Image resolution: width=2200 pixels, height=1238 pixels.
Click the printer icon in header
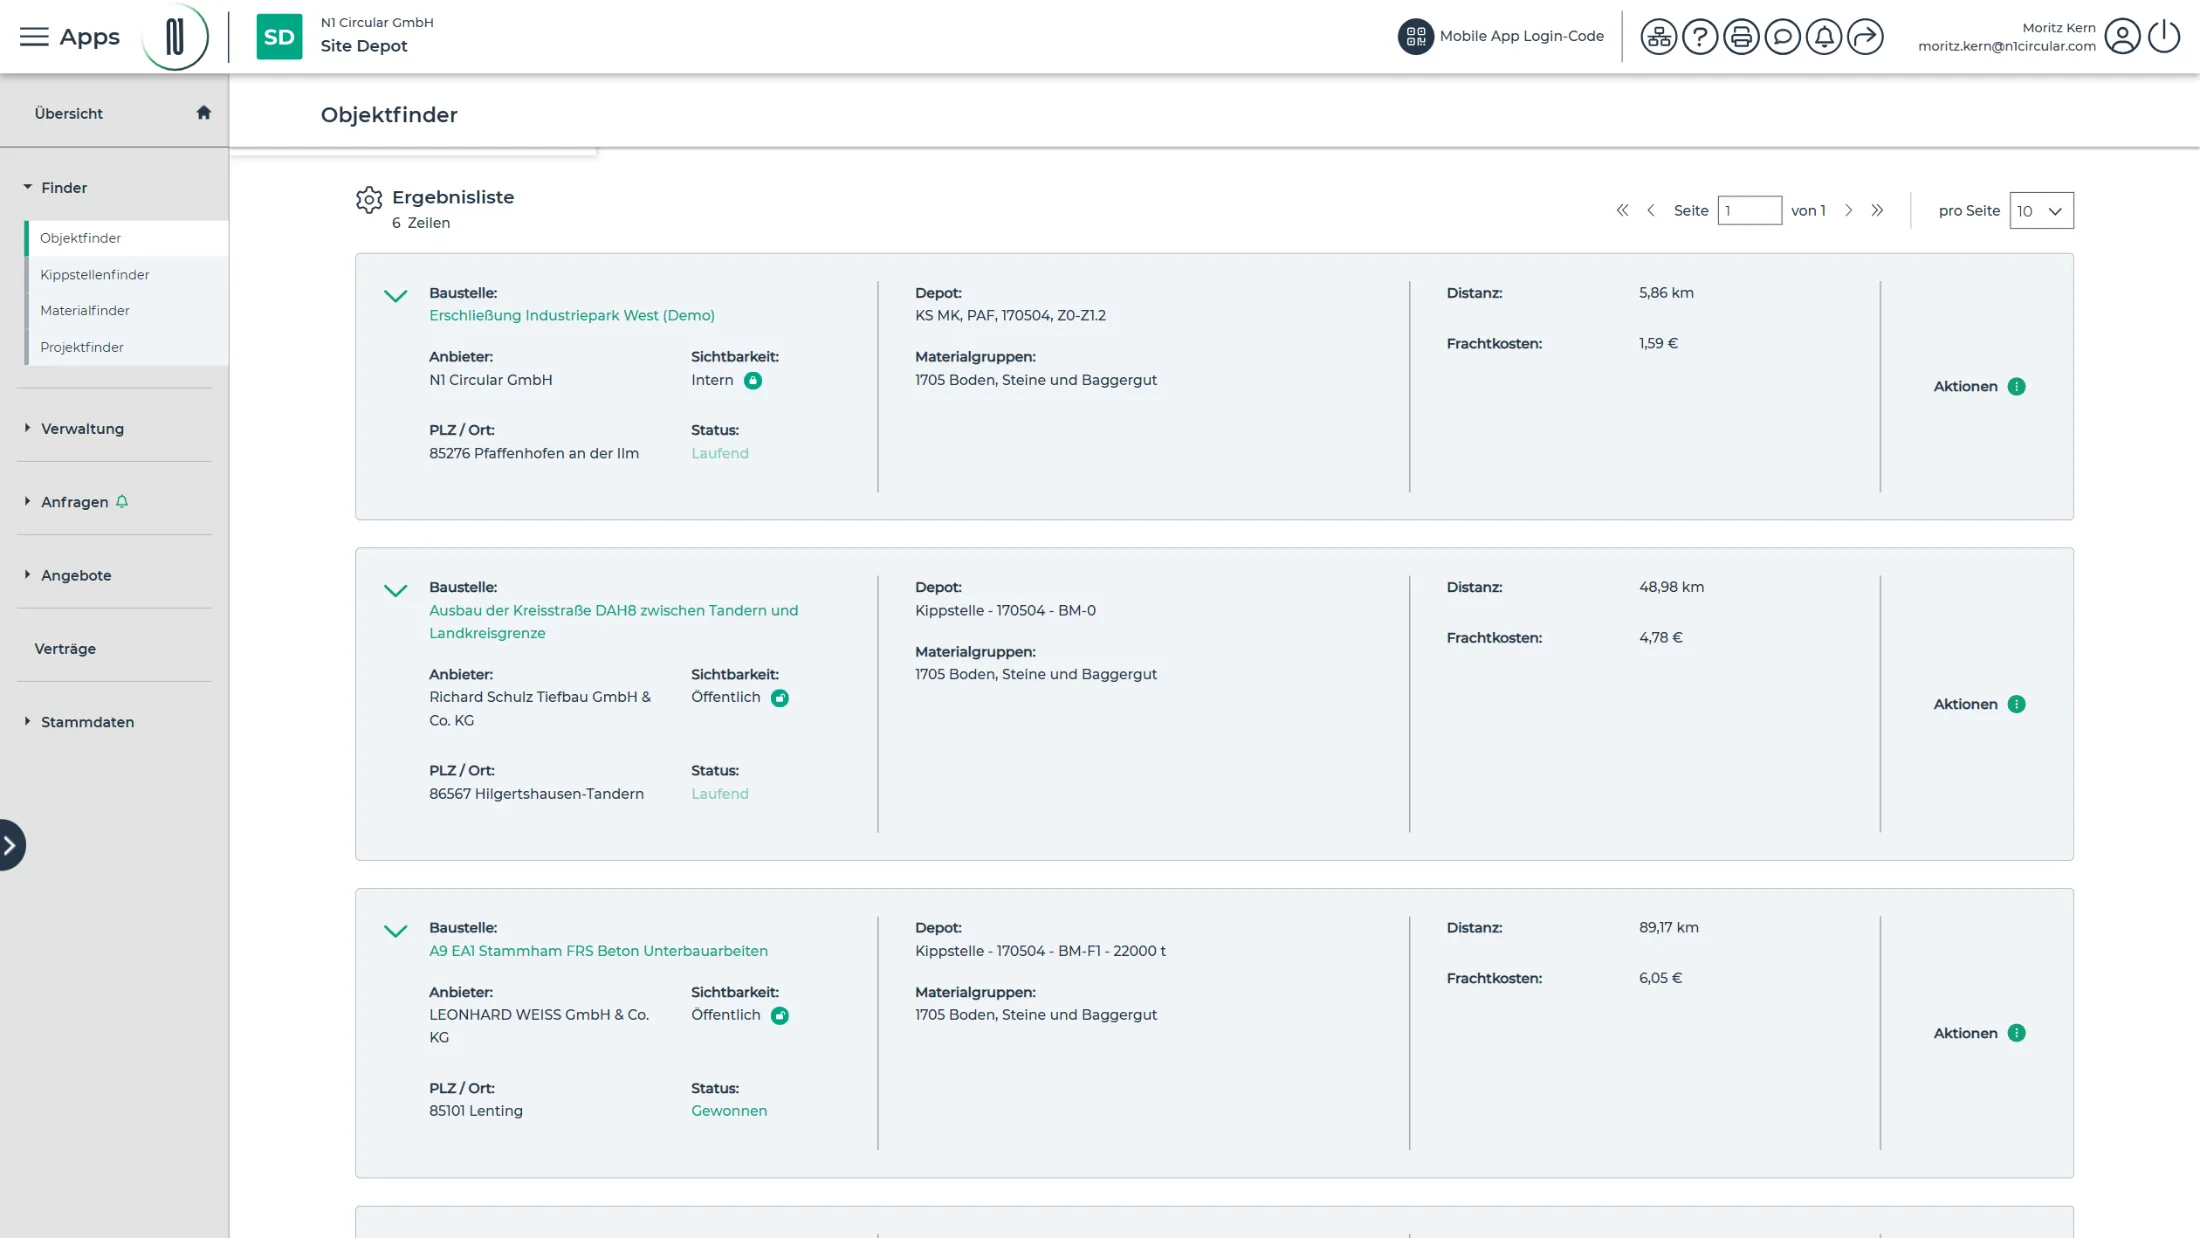tap(1741, 37)
